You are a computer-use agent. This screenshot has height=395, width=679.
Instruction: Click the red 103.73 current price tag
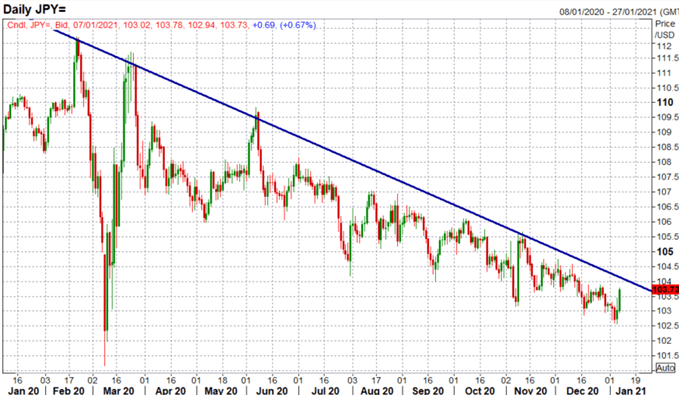[x=665, y=290]
